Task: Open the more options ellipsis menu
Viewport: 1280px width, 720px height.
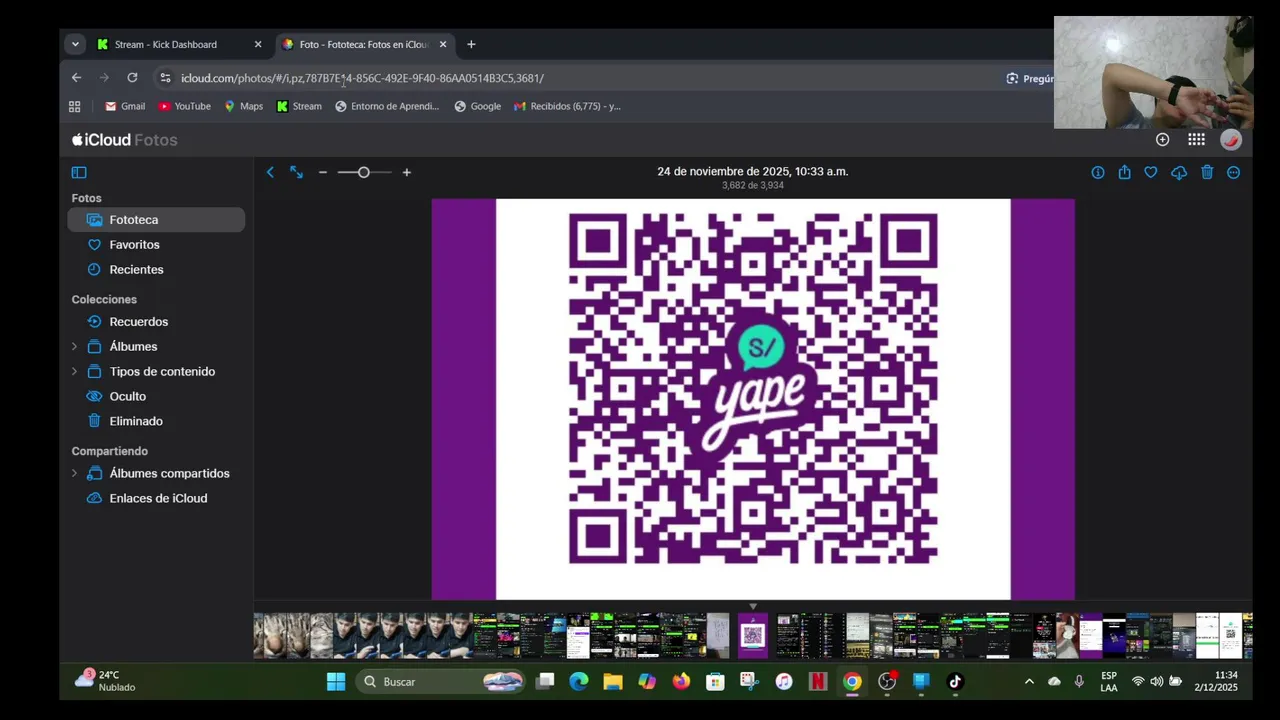Action: point(1233,172)
